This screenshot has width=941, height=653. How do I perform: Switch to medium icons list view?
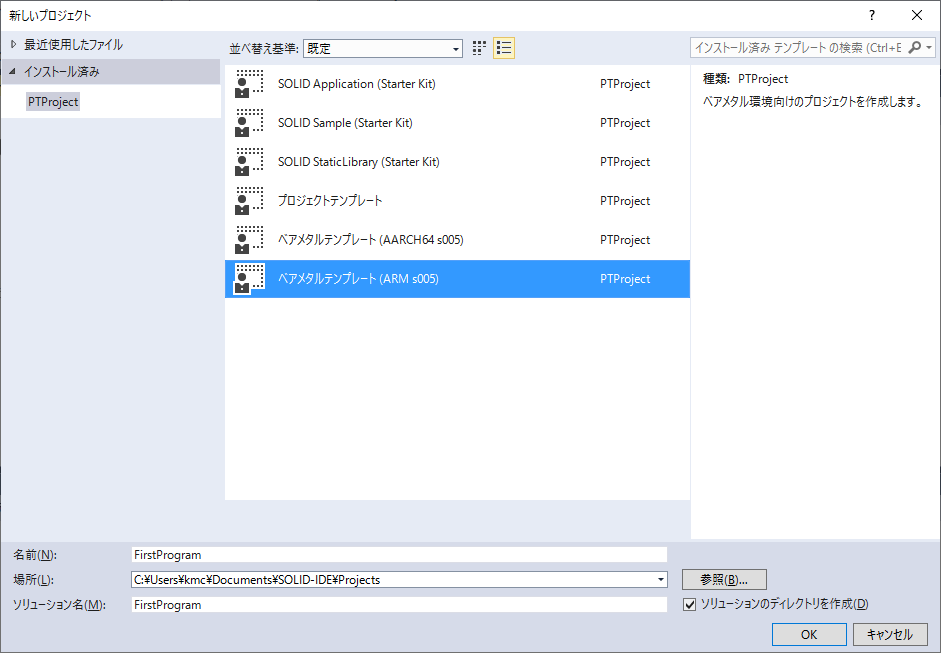tap(504, 48)
